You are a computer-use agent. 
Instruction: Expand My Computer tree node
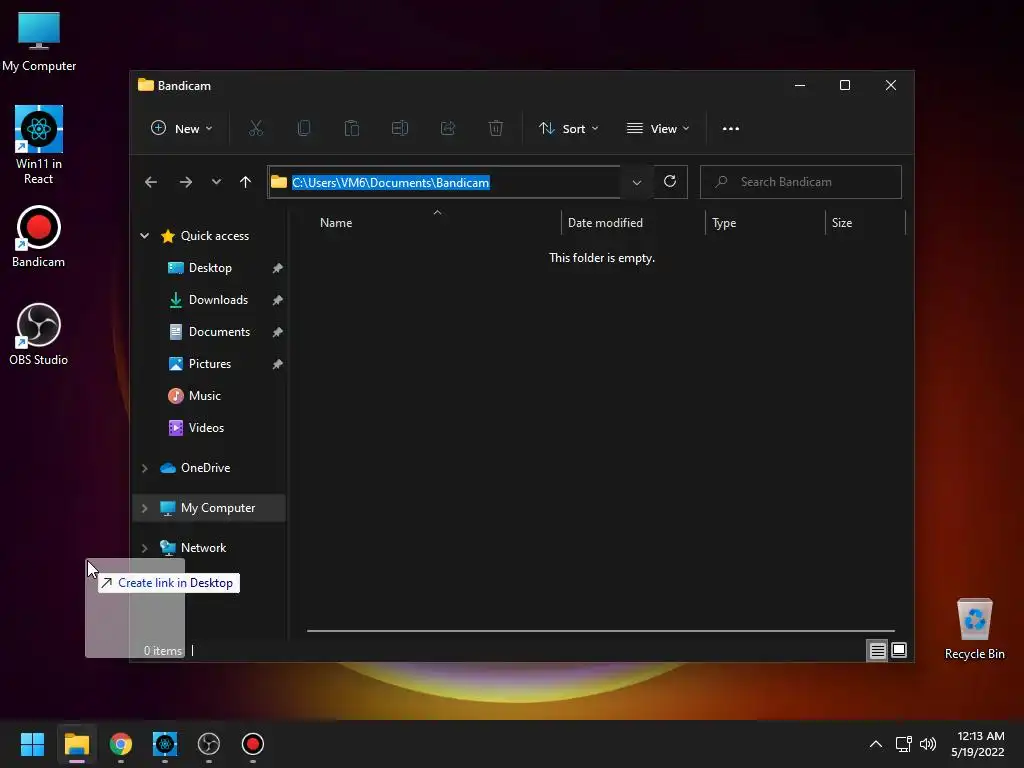[x=145, y=508]
